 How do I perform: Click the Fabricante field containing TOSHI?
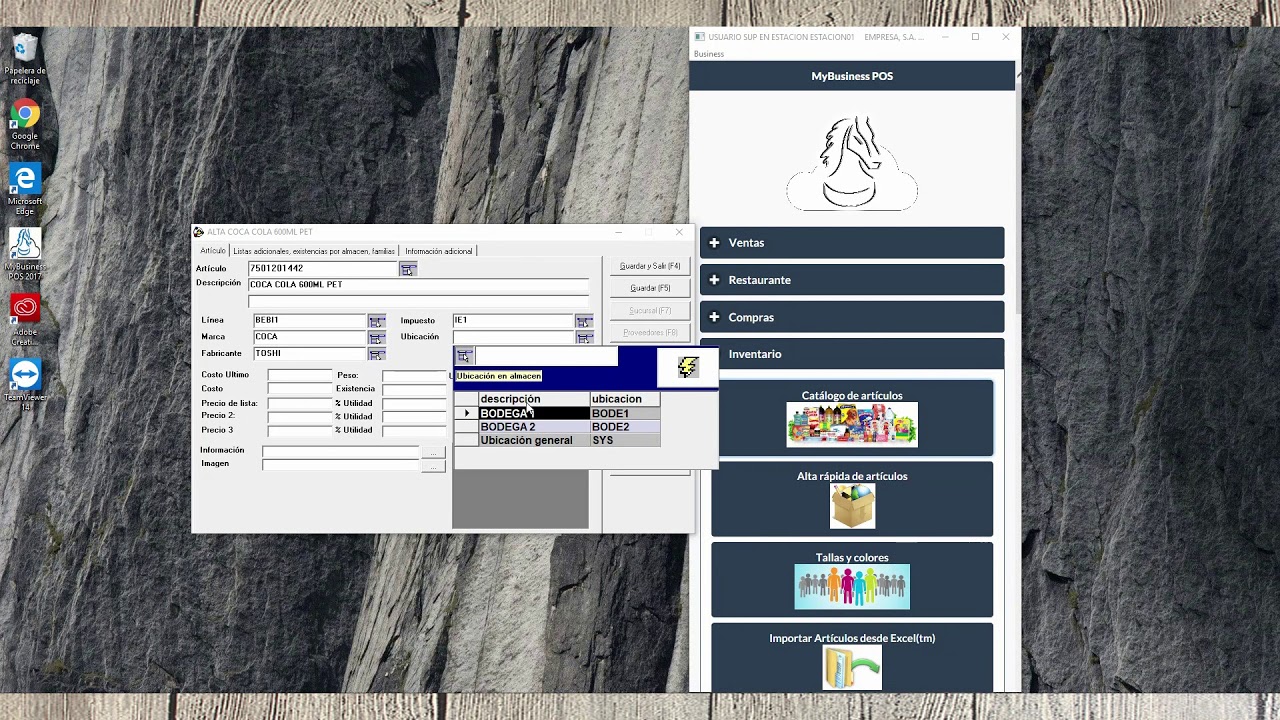(309, 354)
